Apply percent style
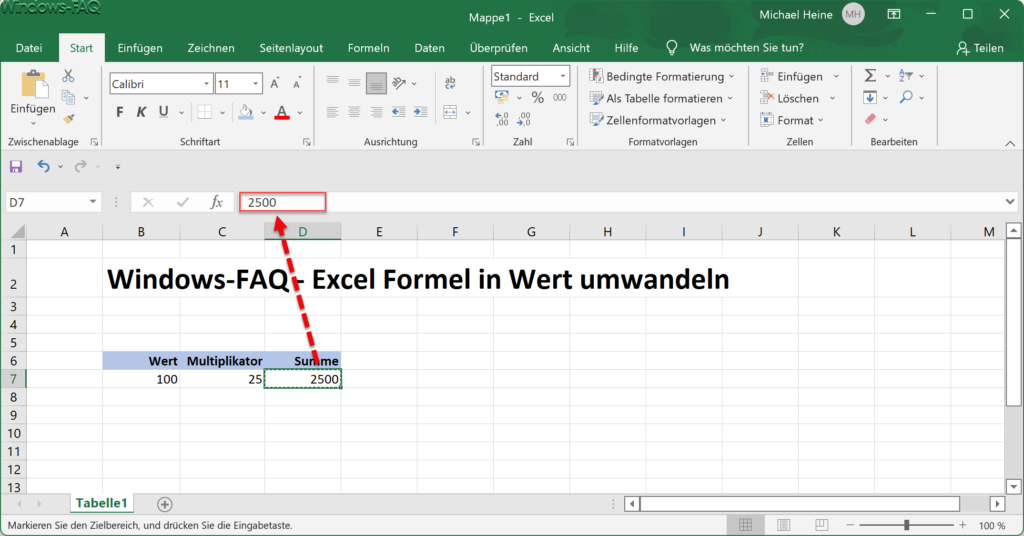This screenshot has width=1024, height=536. pos(537,98)
